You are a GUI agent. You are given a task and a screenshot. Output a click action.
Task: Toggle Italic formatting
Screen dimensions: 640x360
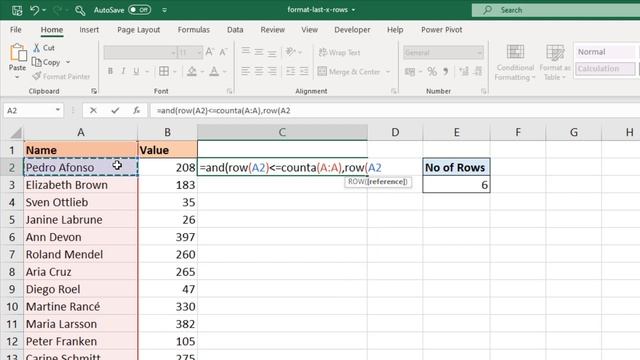point(123,71)
